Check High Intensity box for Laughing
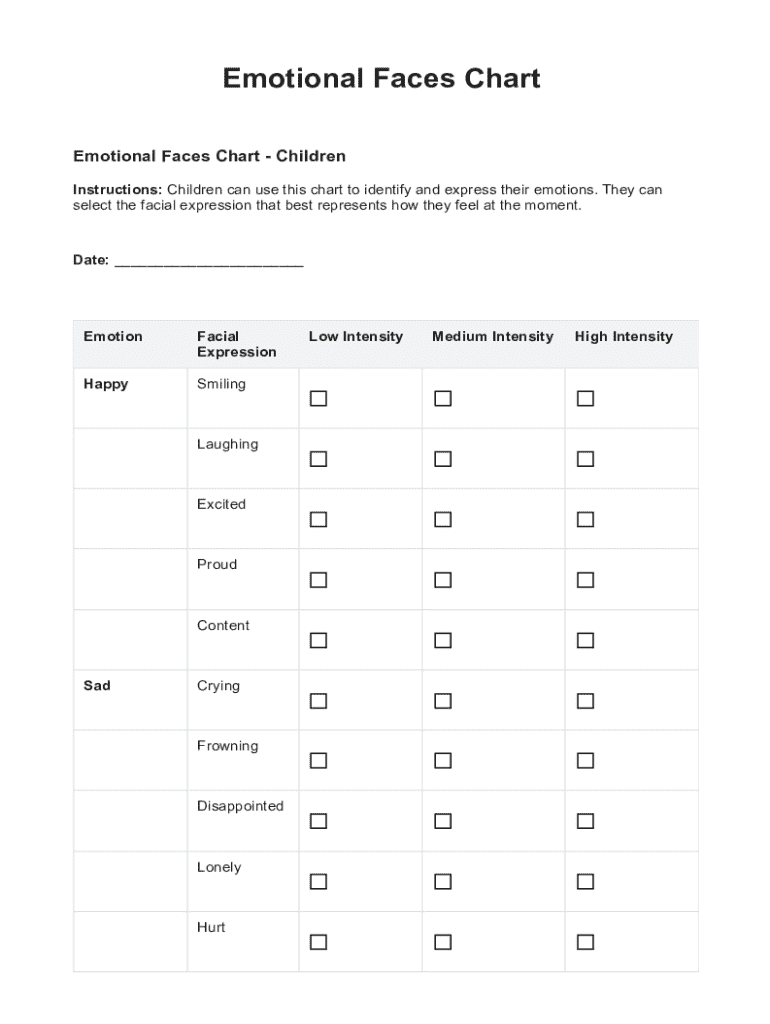 coord(585,459)
